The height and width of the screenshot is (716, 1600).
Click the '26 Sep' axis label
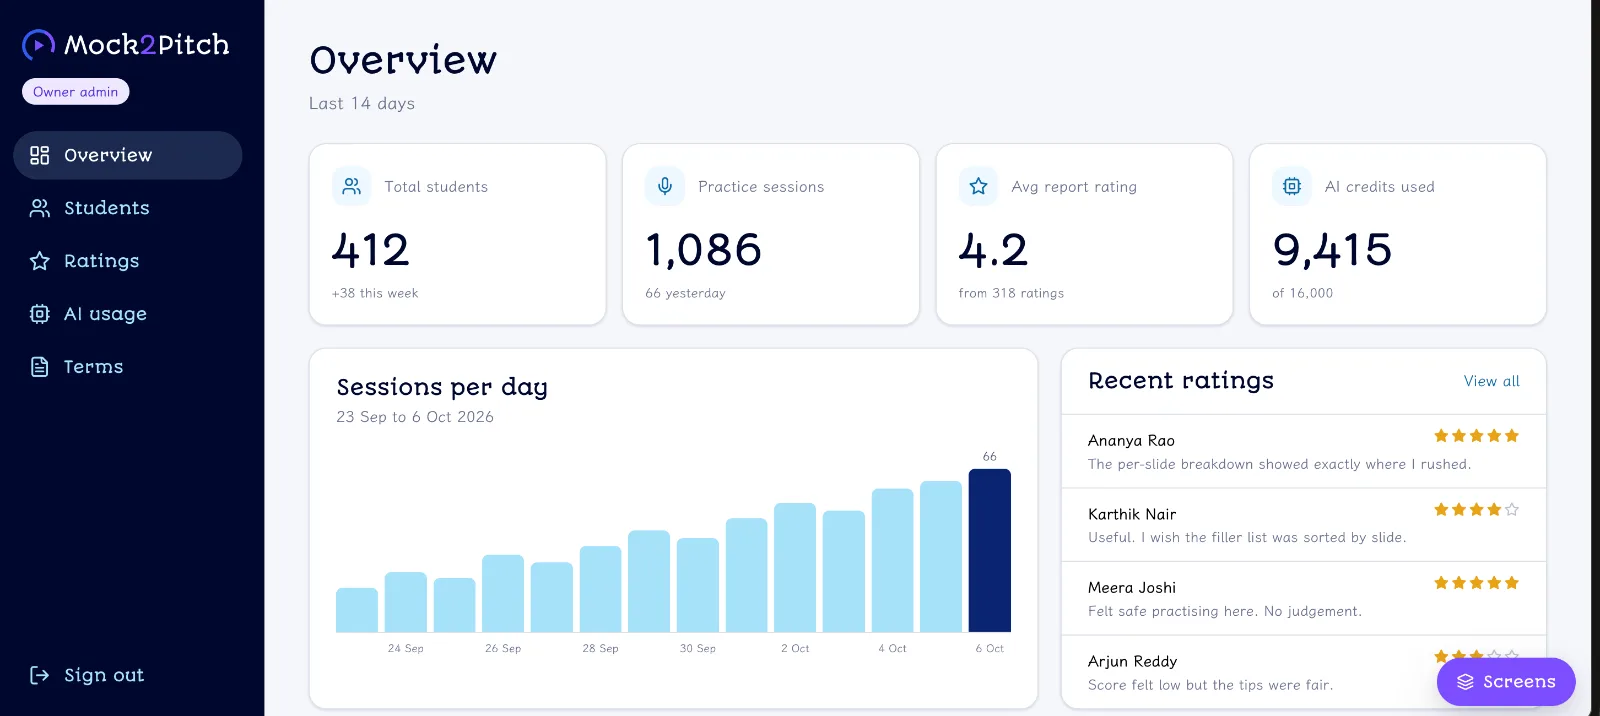tap(503, 649)
